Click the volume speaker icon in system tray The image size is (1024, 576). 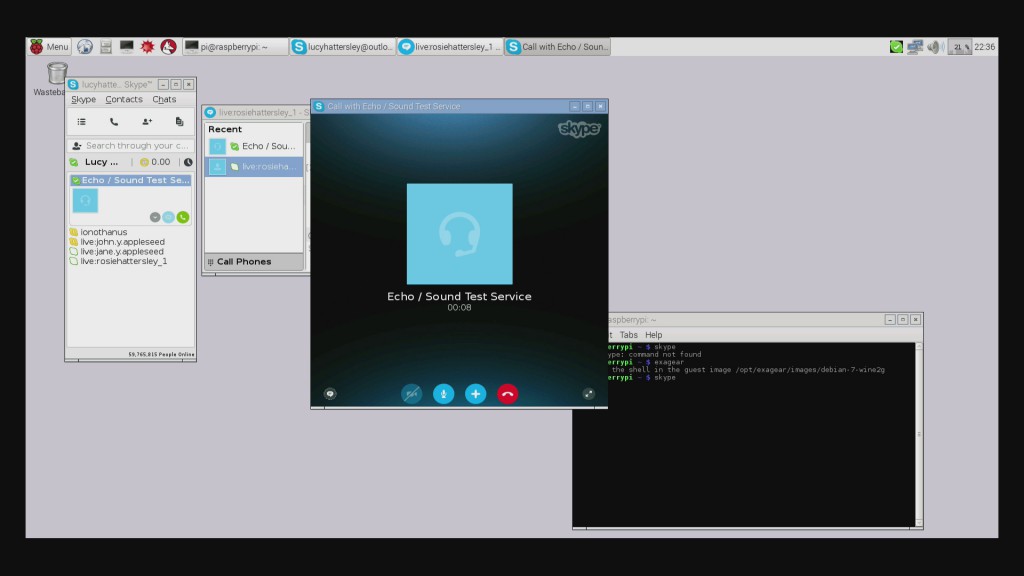[x=935, y=46]
